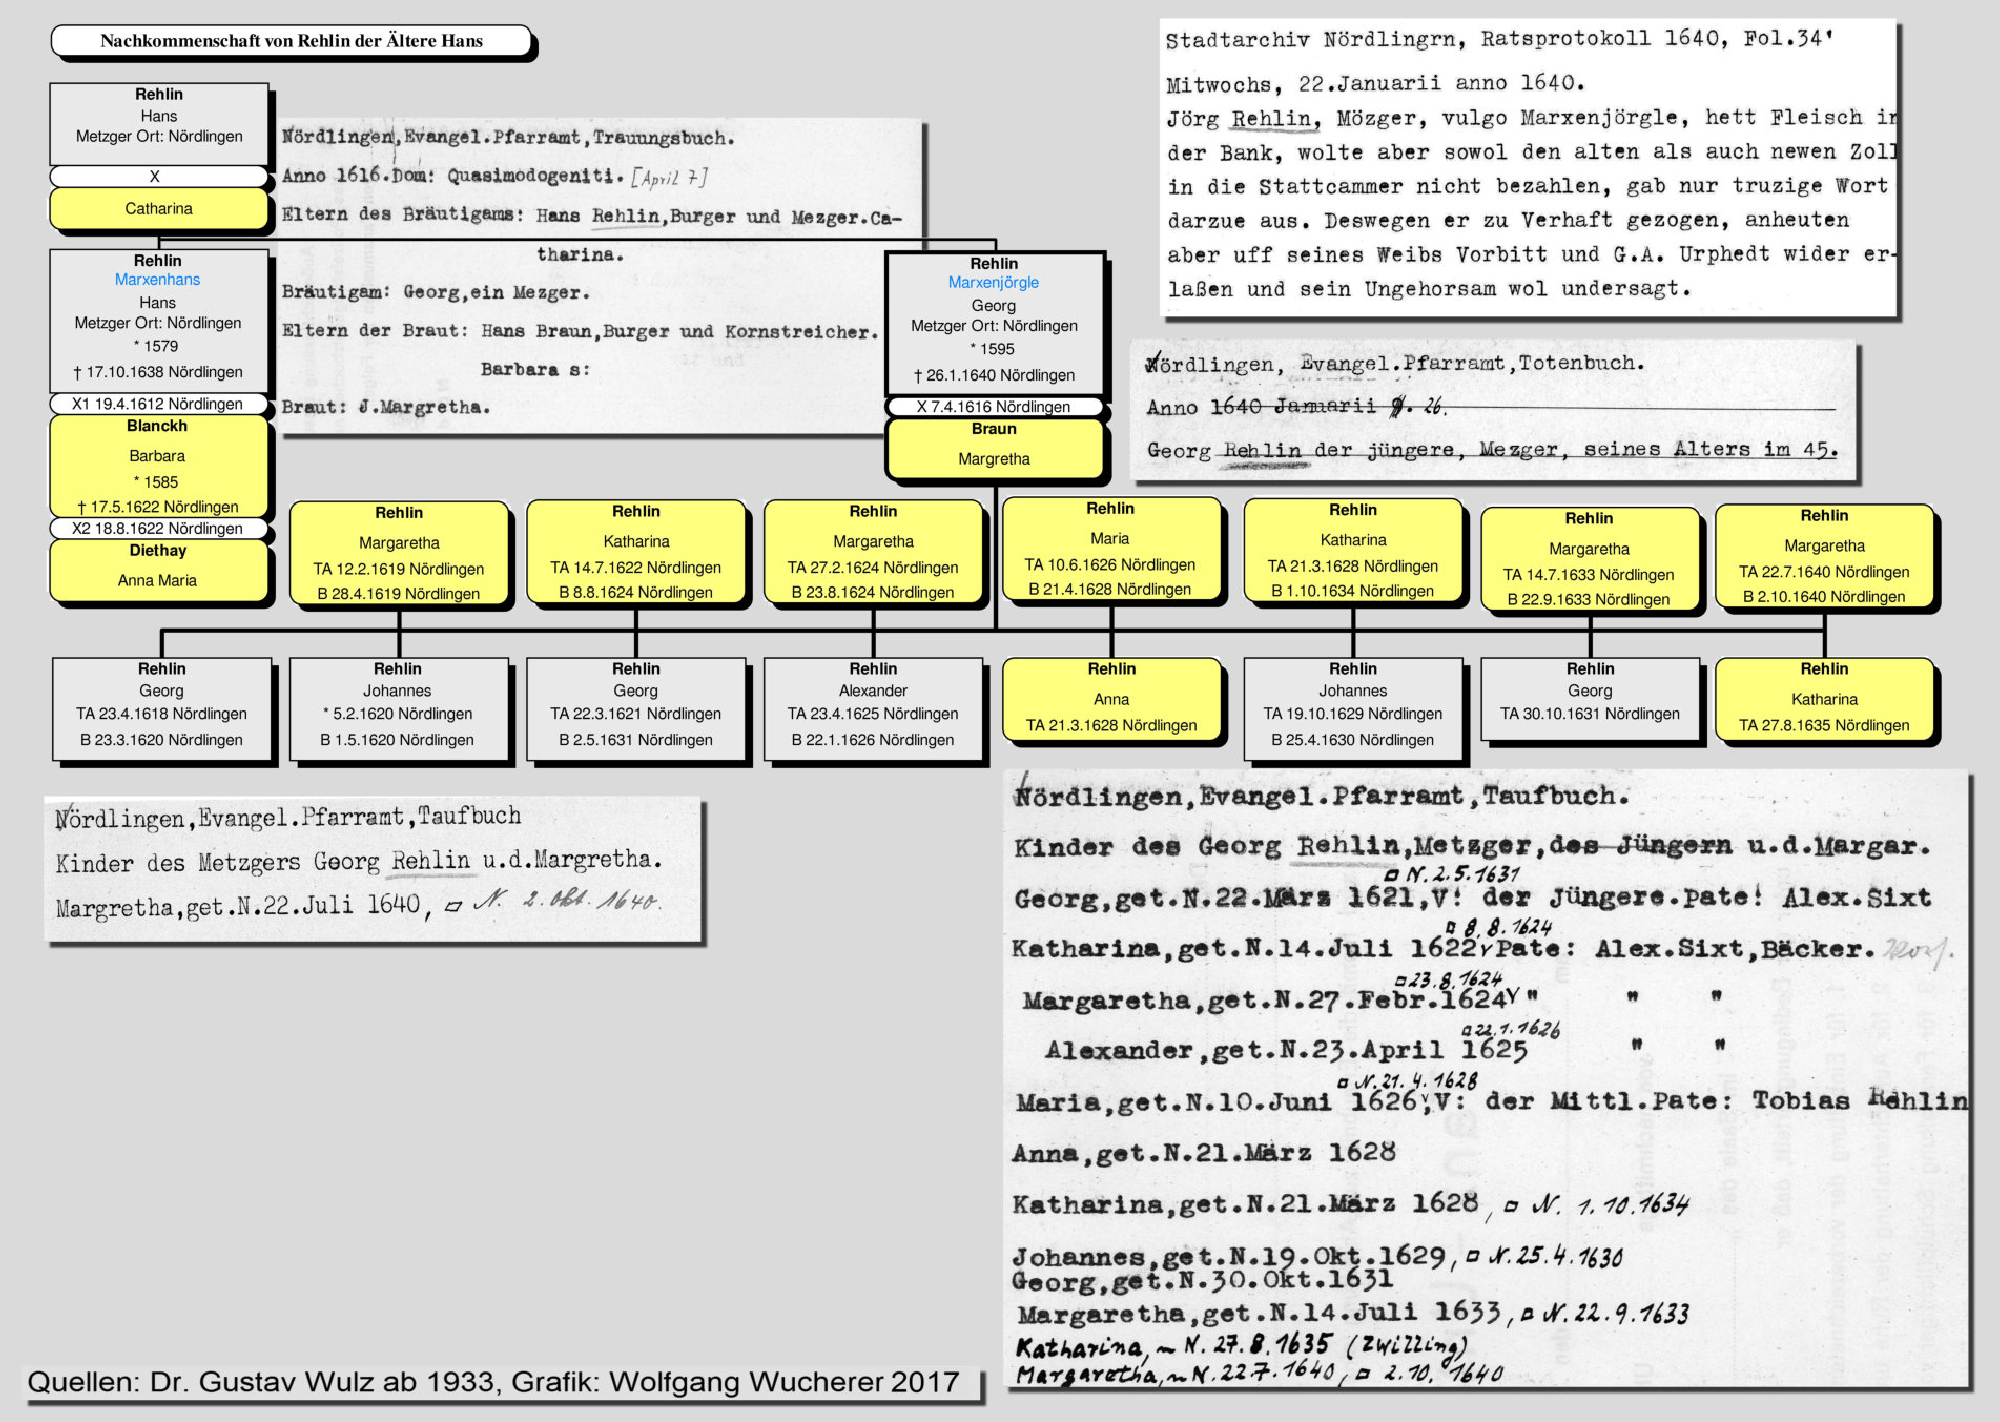Image resolution: width=2000 pixels, height=1422 pixels.
Task: Click the yellow Catharina spouse box
Action: tap(159, 209)
